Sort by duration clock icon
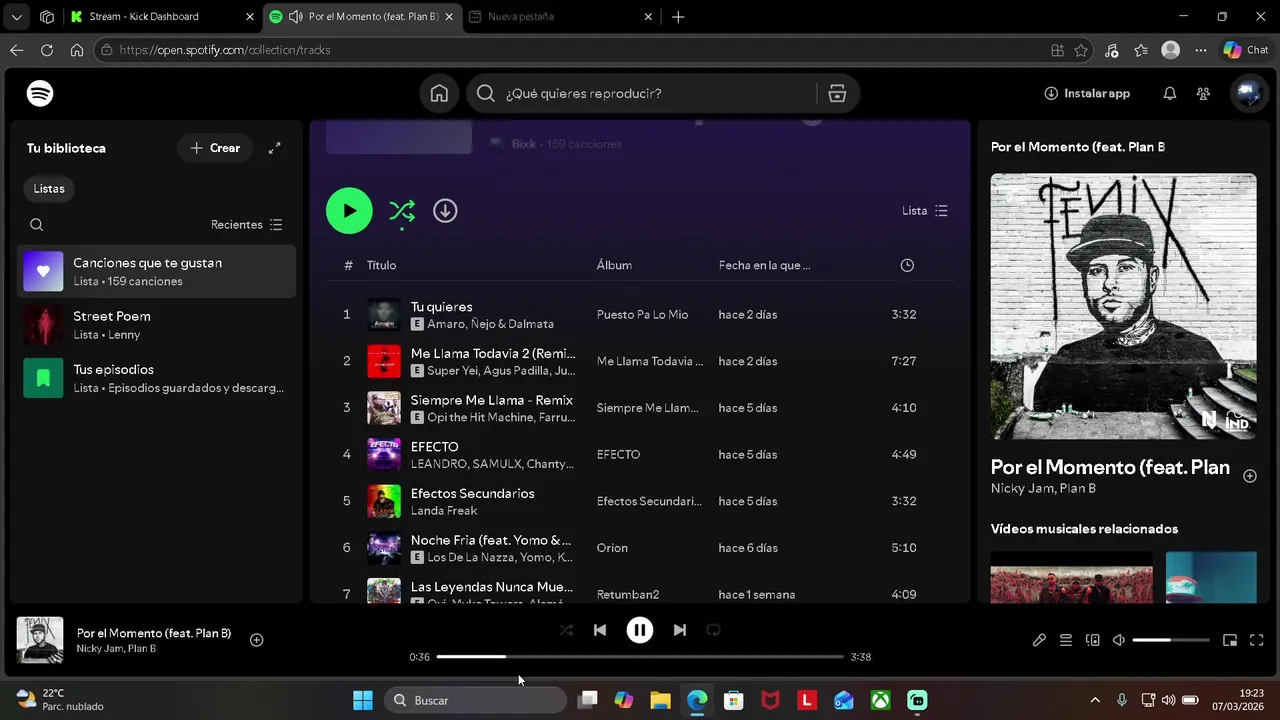The height and width of the screenshot is (720, 1280). click(907, 265)
